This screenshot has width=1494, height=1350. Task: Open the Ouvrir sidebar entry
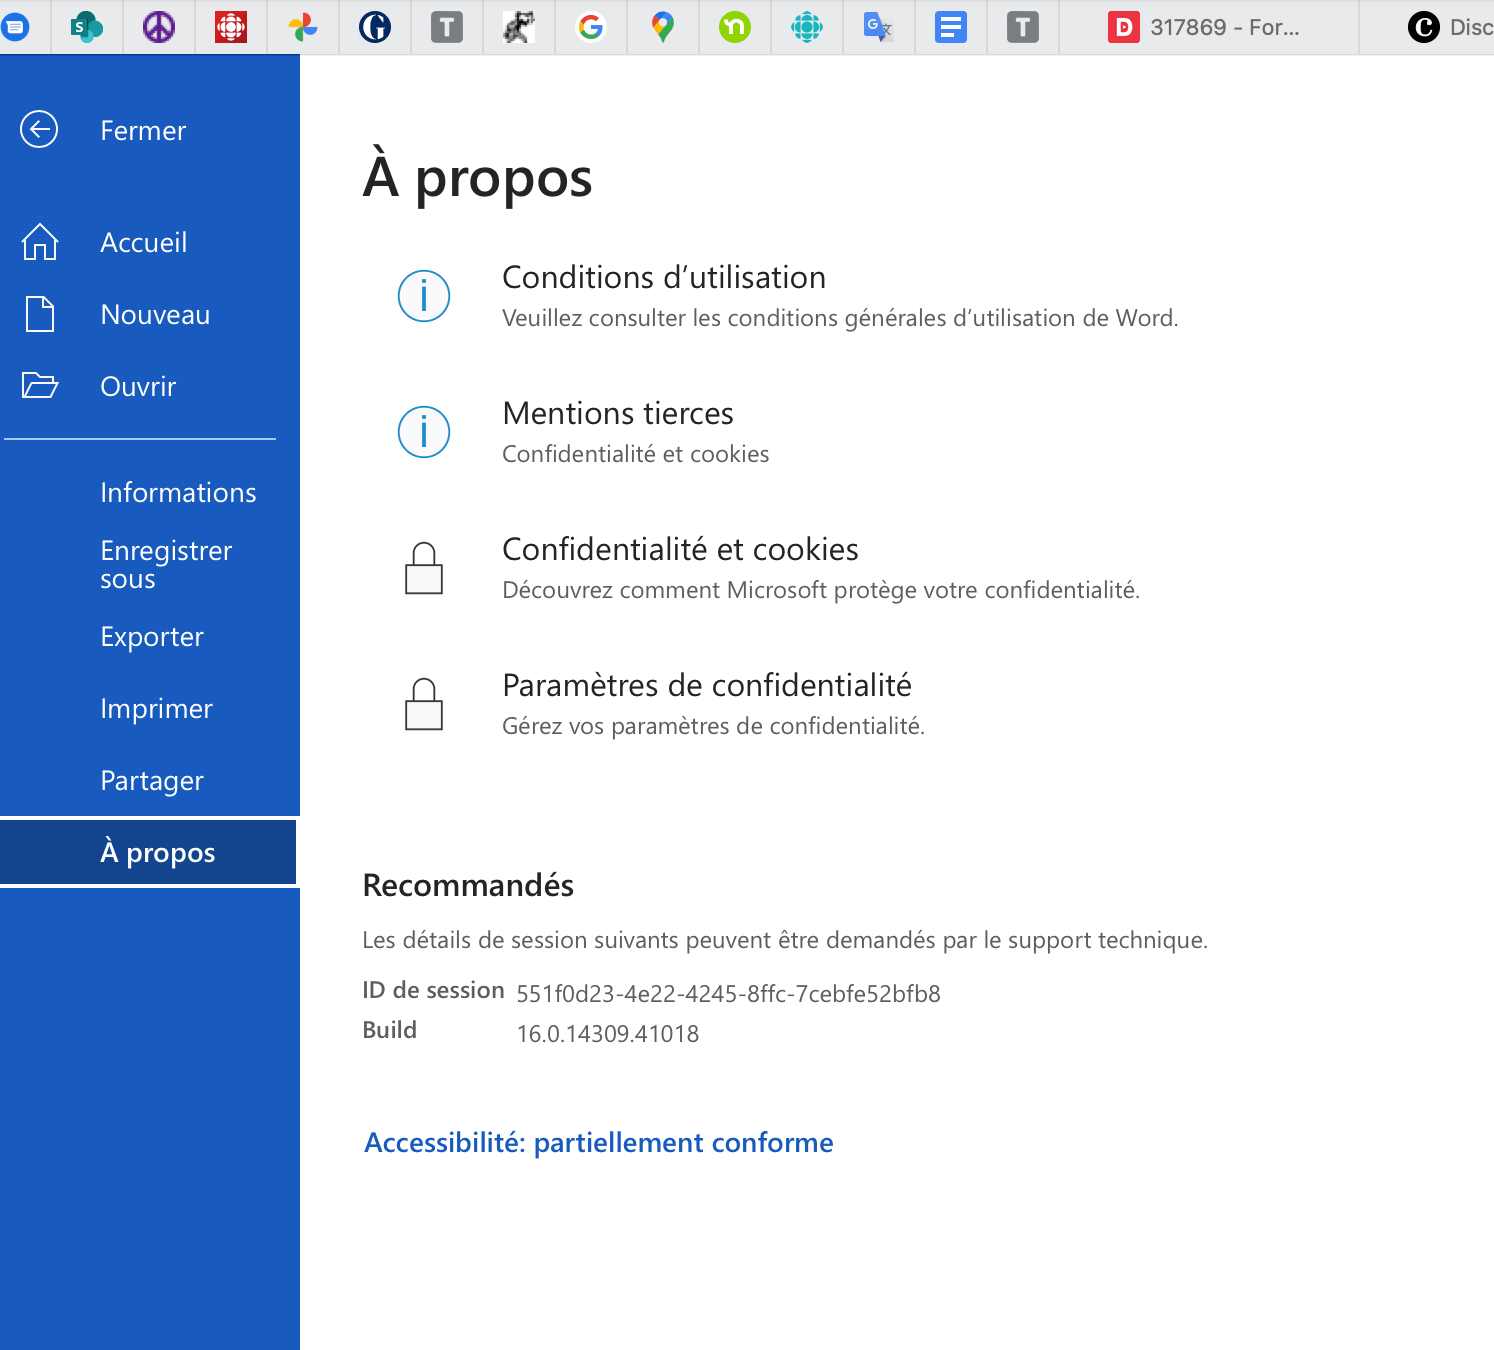pos(138,386)
